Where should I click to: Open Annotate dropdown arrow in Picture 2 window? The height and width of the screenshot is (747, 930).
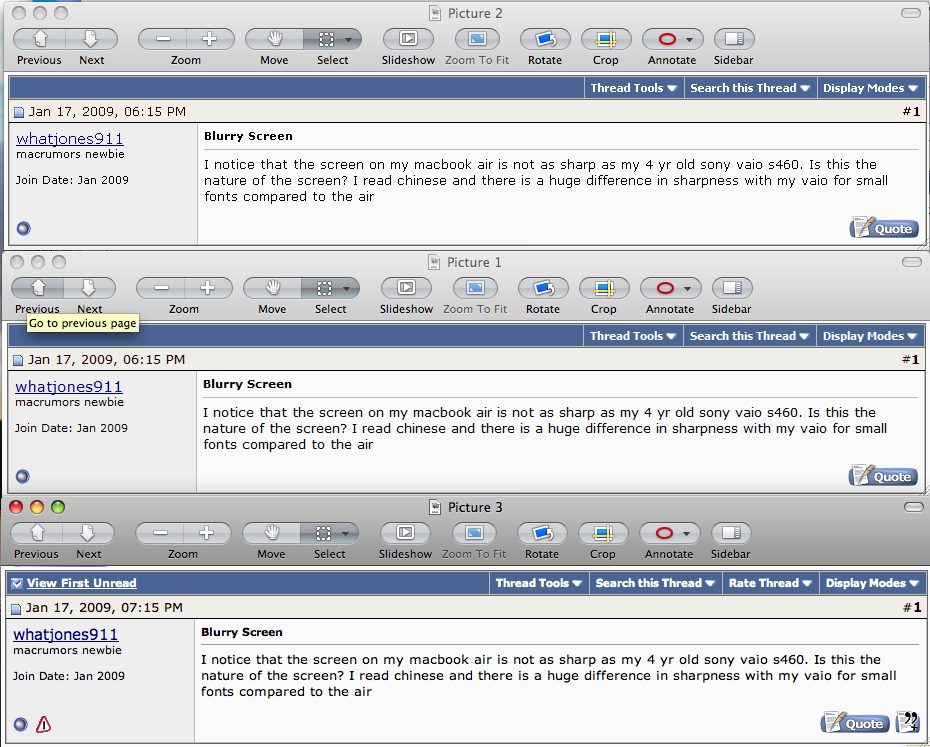pyautogui.click(x=689, y=40)
